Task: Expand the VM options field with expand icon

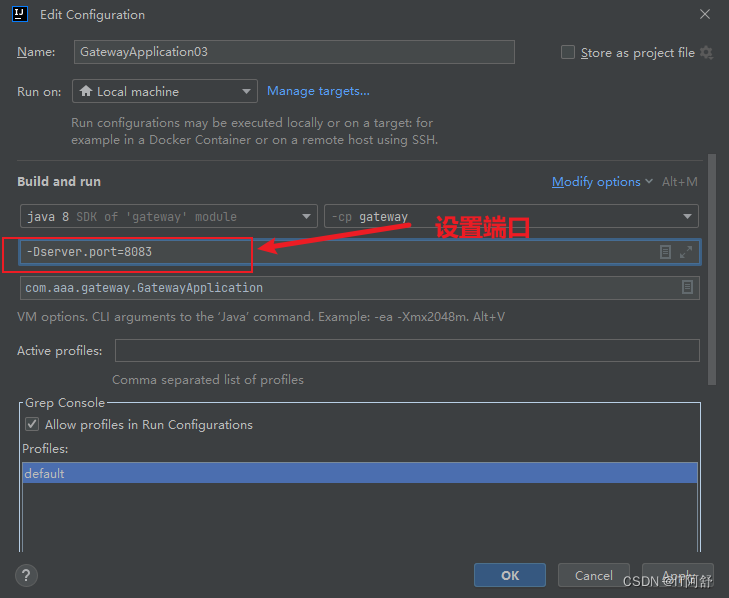Action: coord(686,252)
